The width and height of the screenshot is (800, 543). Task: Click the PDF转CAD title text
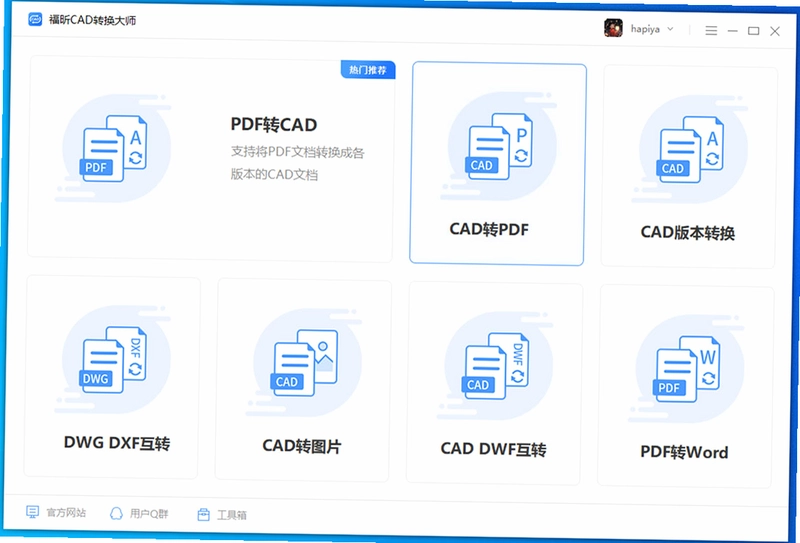click(274, 125)
